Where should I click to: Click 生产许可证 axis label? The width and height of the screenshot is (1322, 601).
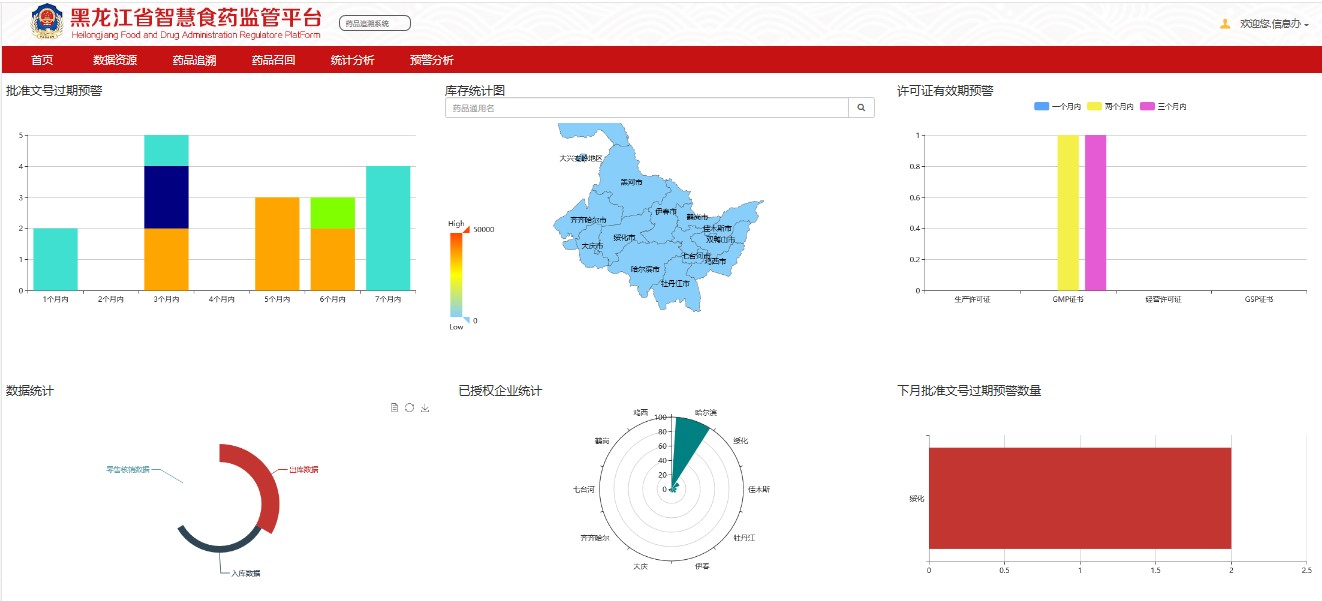(x=973, y=299)
